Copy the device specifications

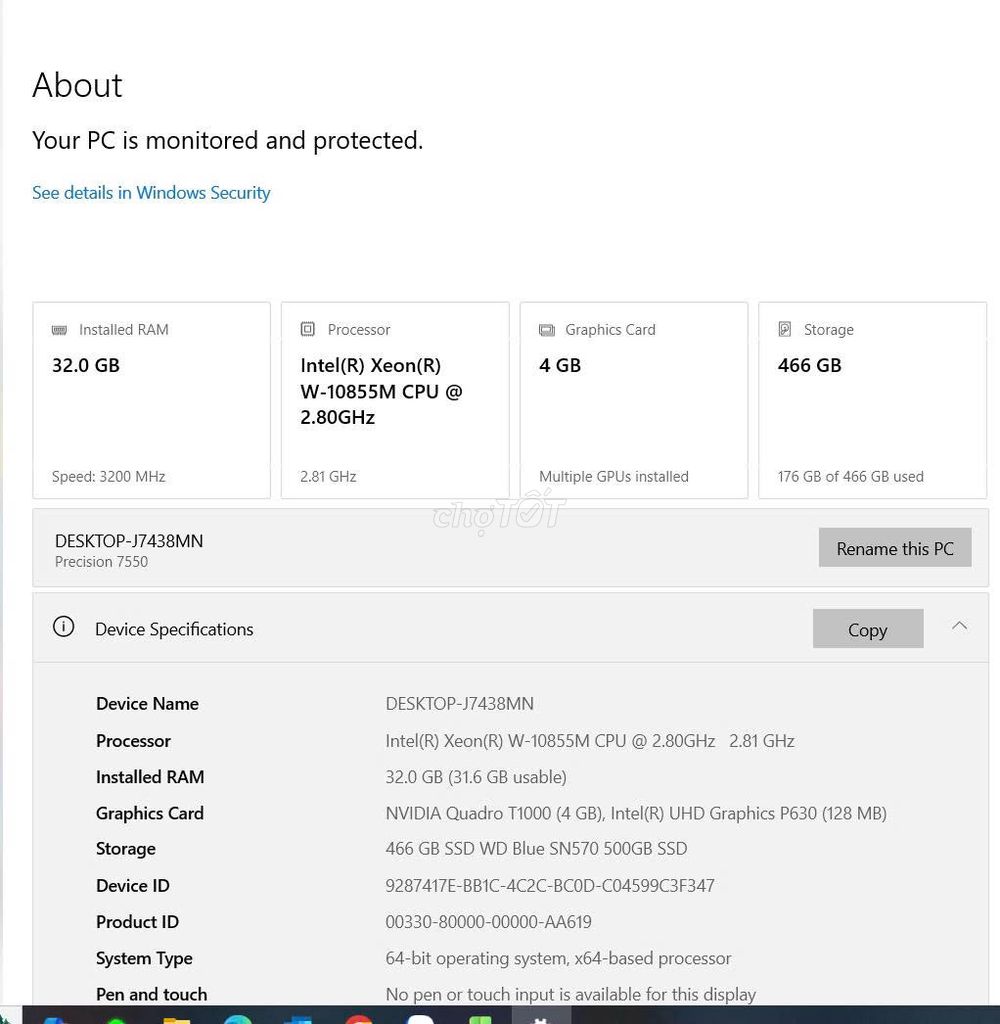coord(867,629)
